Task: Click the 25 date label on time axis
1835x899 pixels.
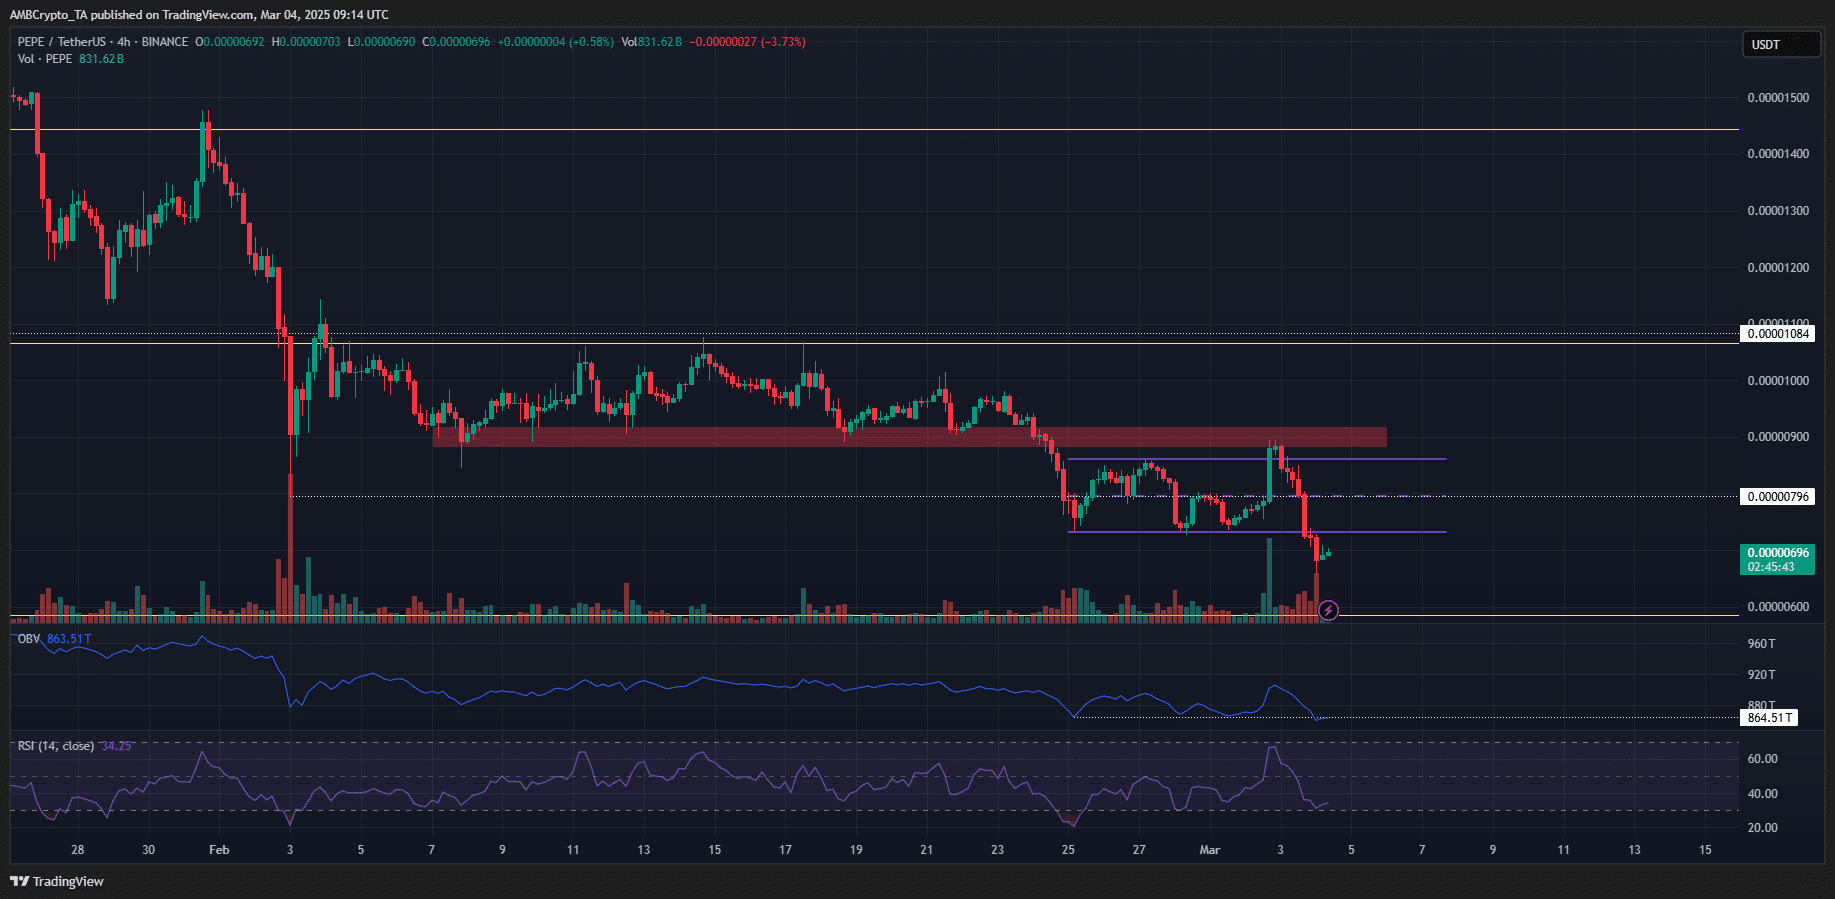Action: click(1069, 850)
